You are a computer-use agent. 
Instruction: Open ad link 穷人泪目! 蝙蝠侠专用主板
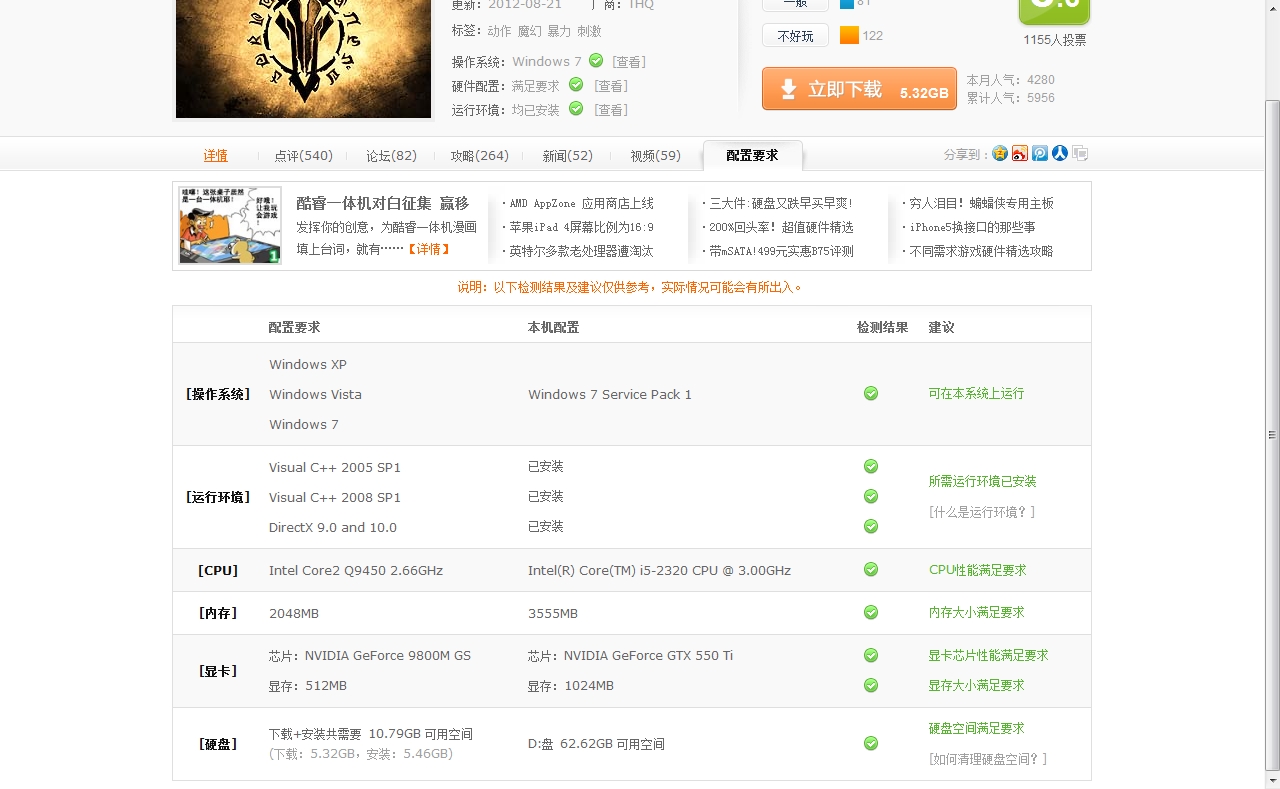tap(981, 204)
